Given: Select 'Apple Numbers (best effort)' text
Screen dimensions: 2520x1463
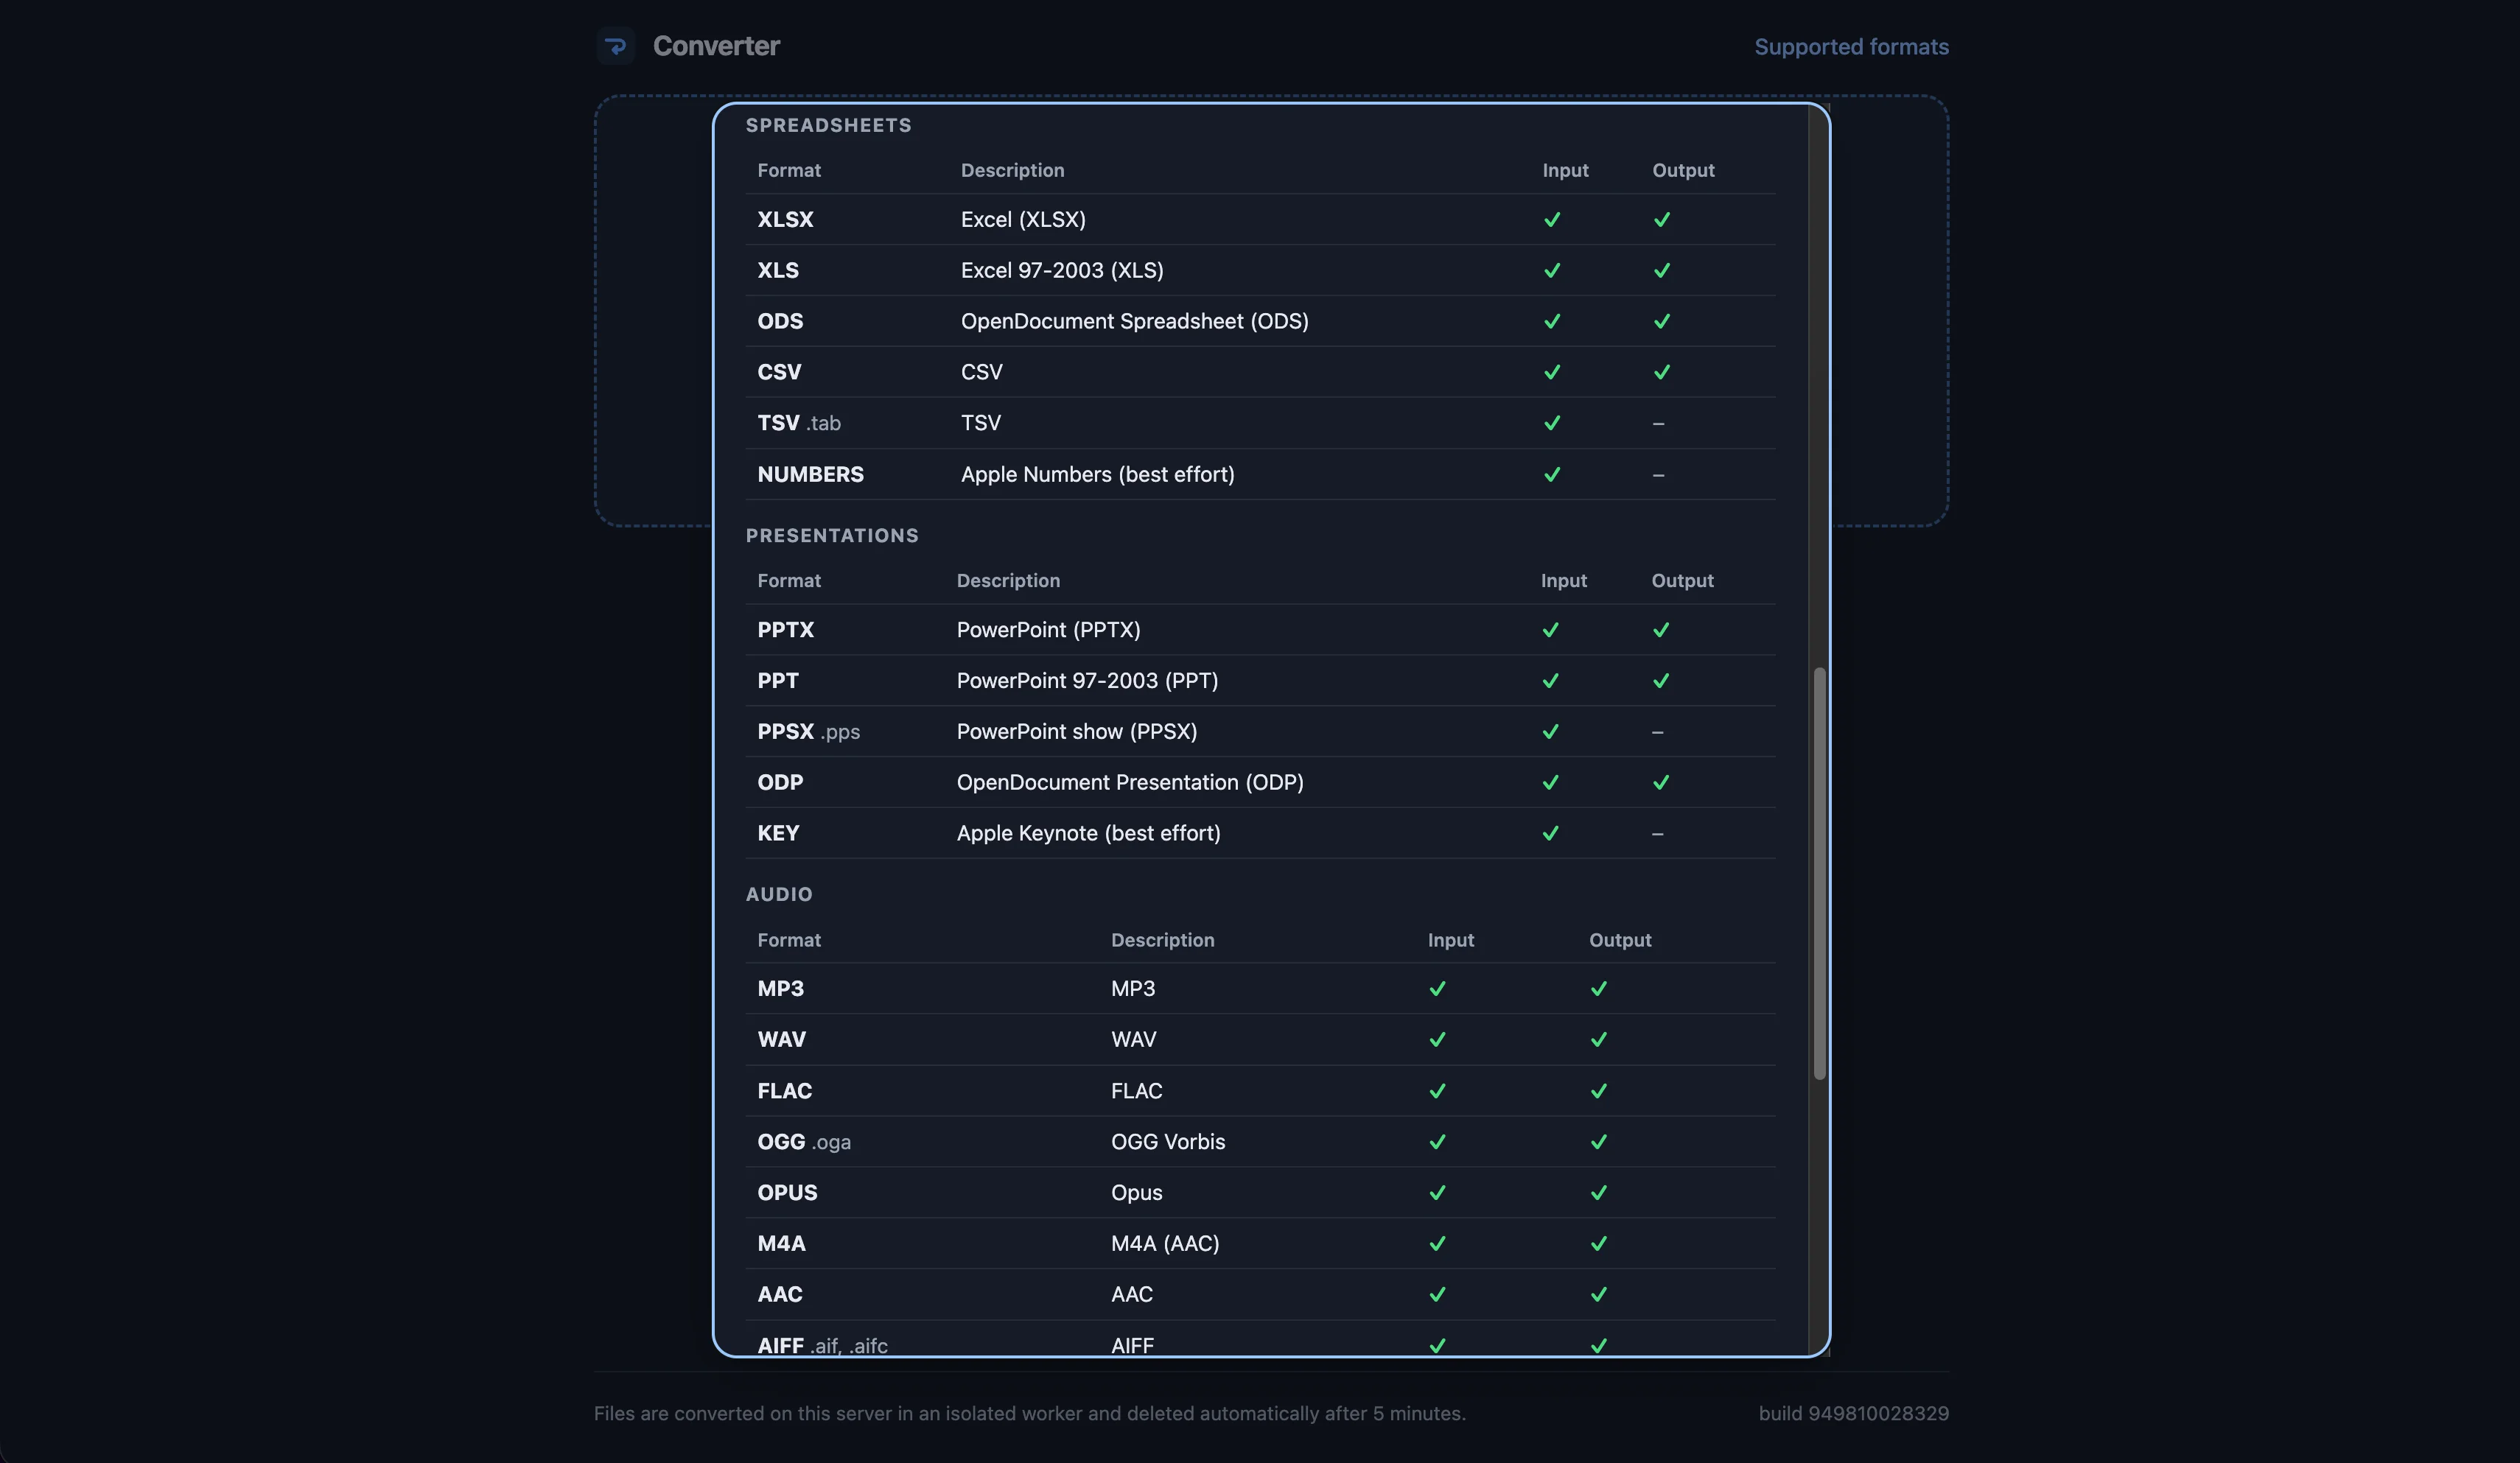Looking at the screenshot, I should tap(1097, 474).
